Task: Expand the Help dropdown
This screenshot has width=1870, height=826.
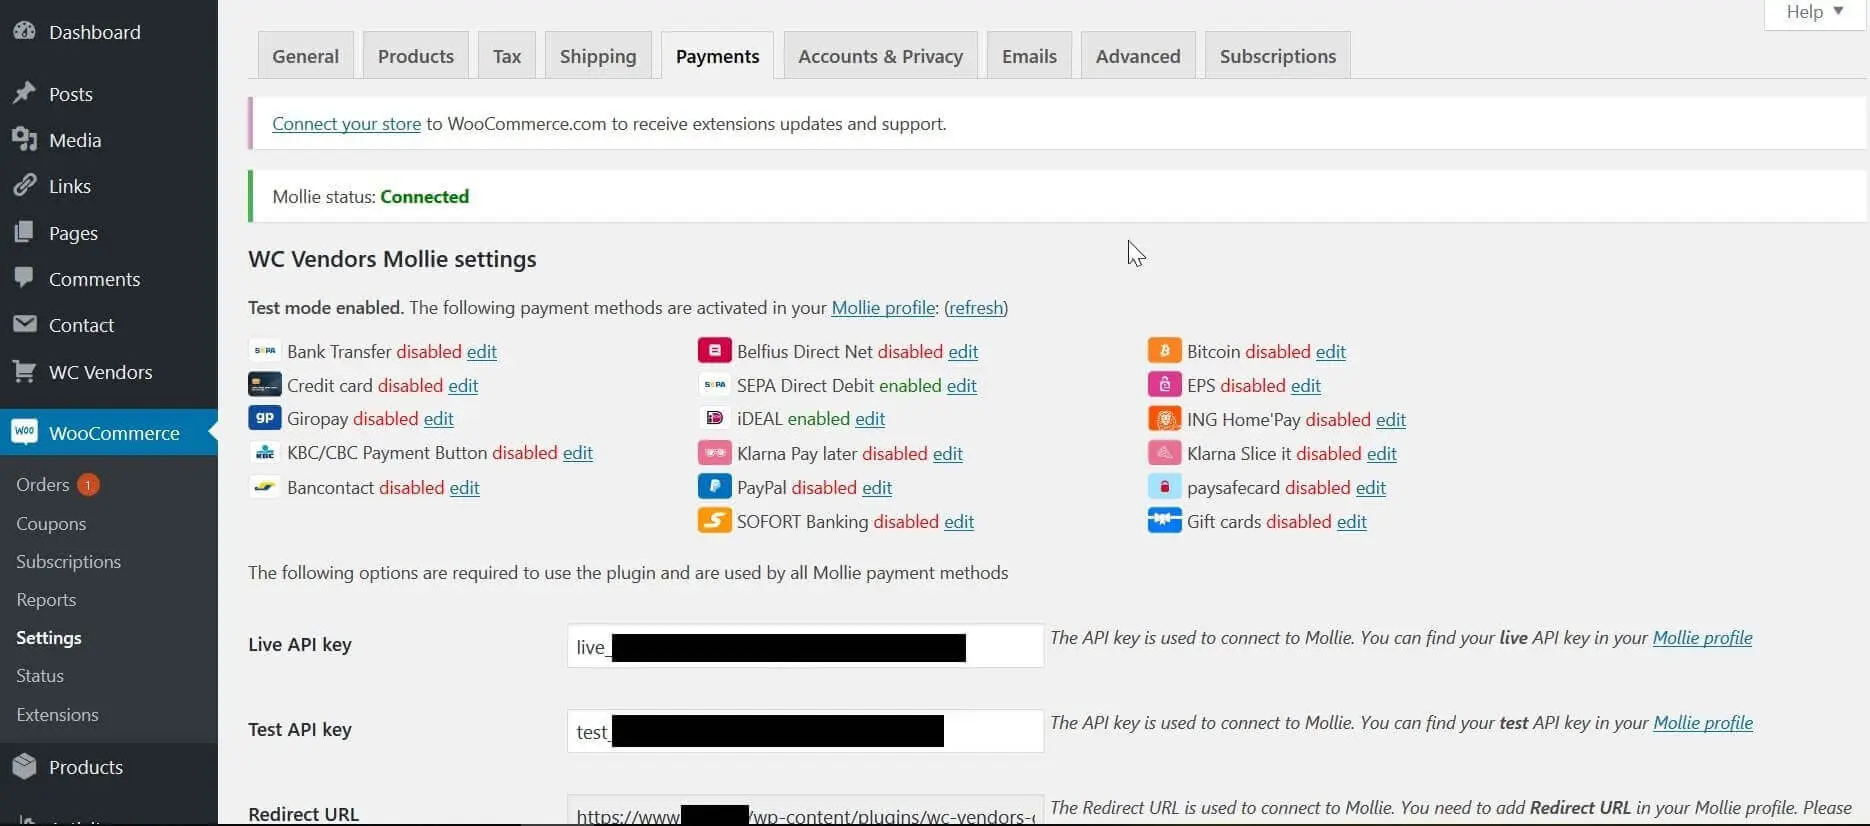Action: 1815,12
